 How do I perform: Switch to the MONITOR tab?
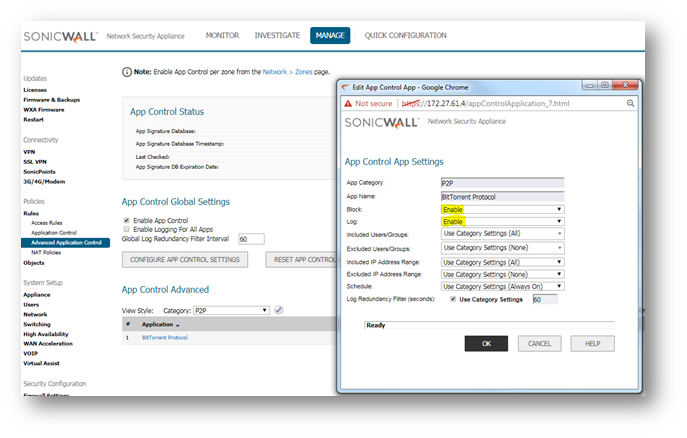[222, 35]
